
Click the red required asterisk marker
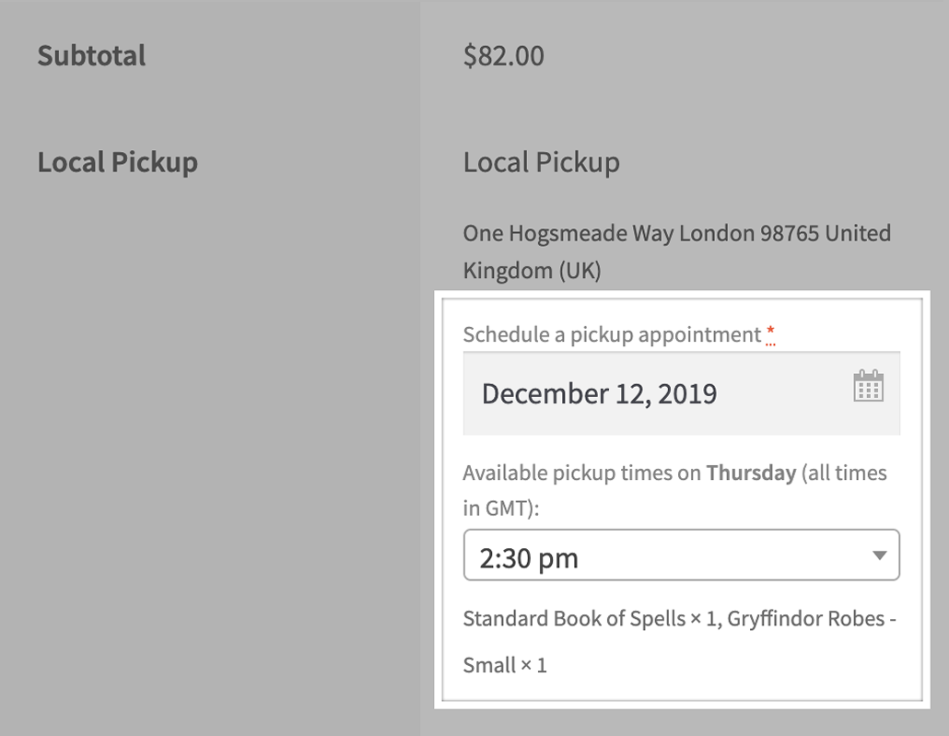pos(770,336)
